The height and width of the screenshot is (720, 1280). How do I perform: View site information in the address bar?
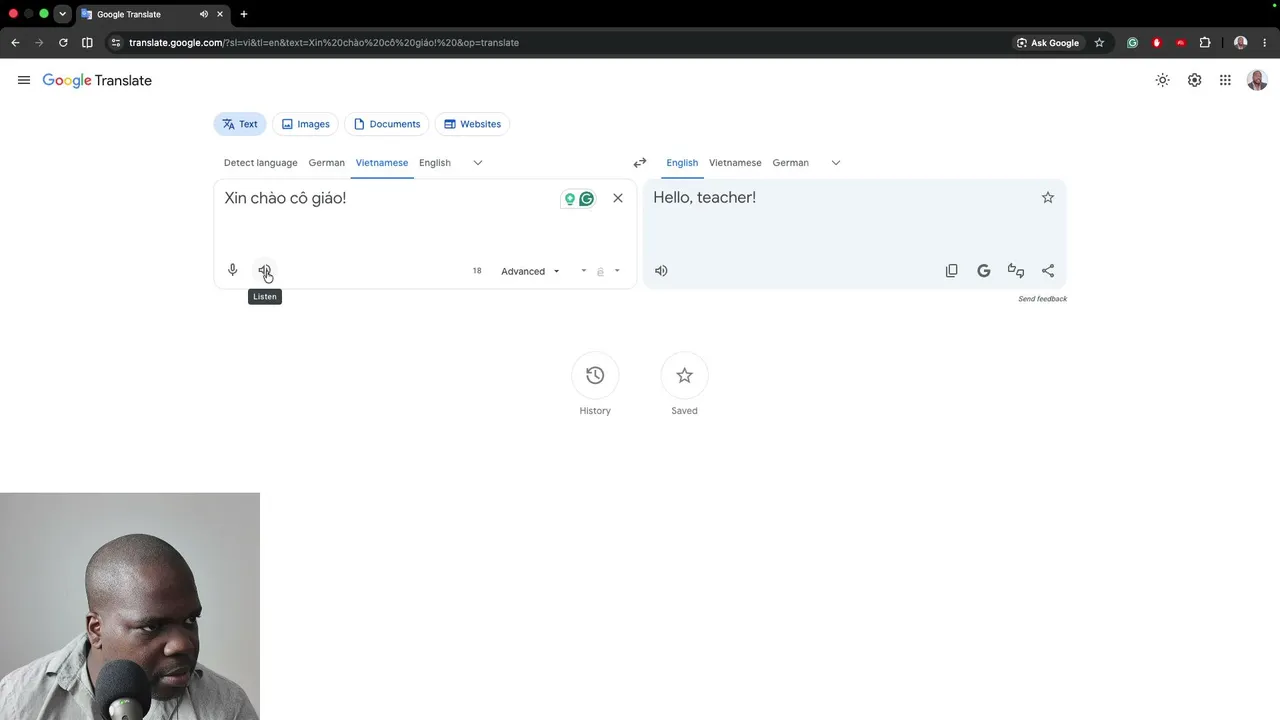pos(116,43)
